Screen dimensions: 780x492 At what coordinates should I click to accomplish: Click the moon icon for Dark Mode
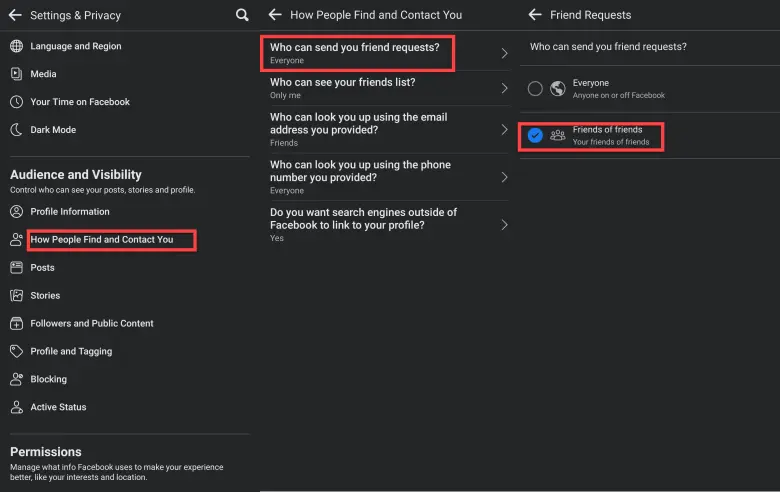16,130
